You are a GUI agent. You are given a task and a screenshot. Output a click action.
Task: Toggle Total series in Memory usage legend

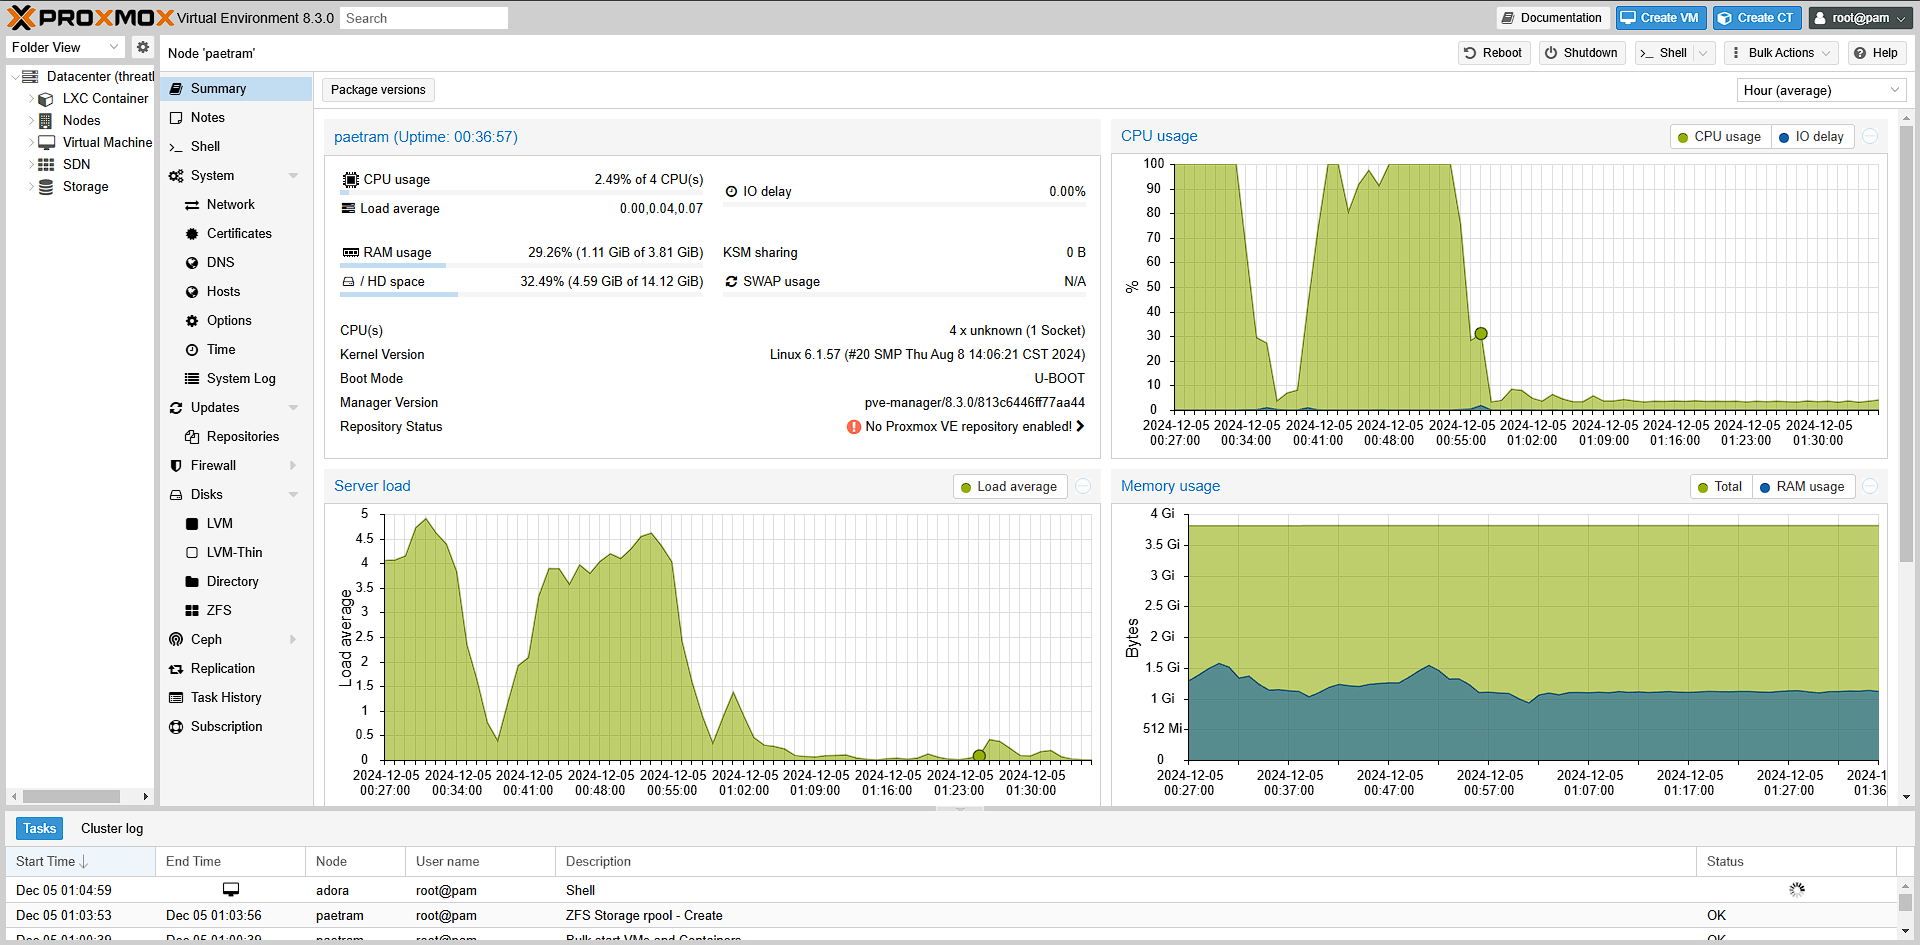click(x=1720, y=487)
